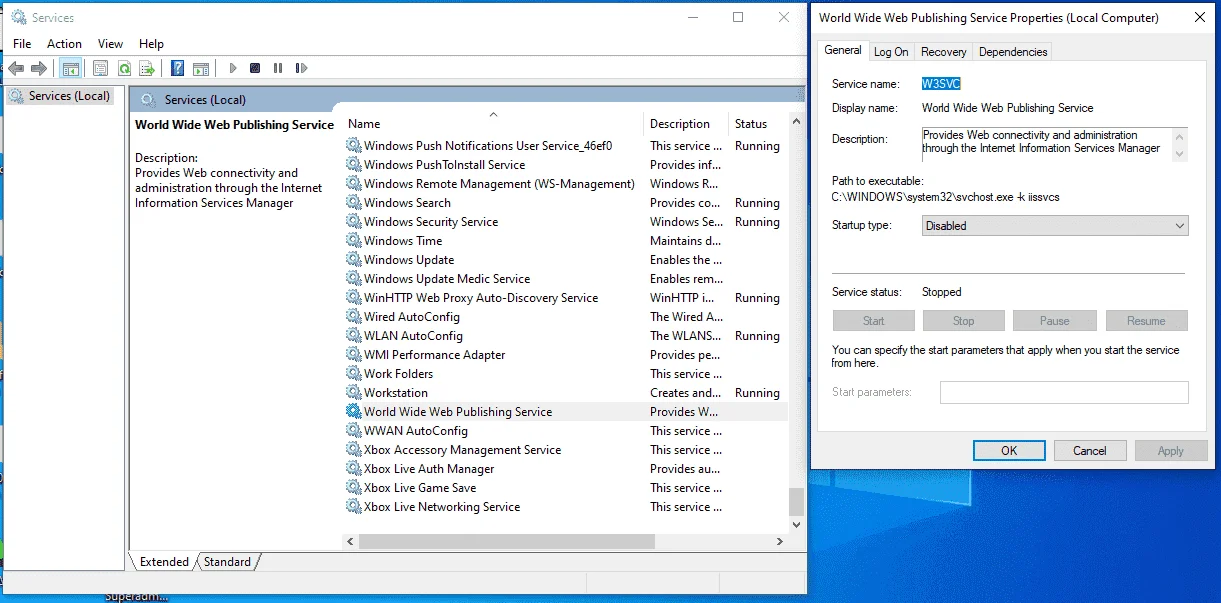The width and height of the screenshot is (1221, 603).
Task: Click the Start button under Service status
Action: [873, 321]
